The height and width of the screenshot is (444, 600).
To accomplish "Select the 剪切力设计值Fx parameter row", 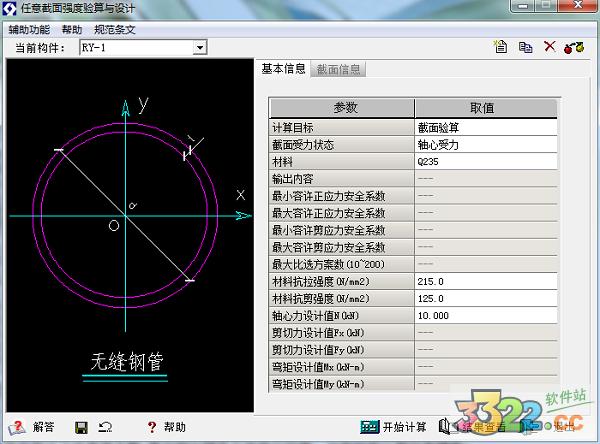I will pyautogui.click(x=342, y=333).
